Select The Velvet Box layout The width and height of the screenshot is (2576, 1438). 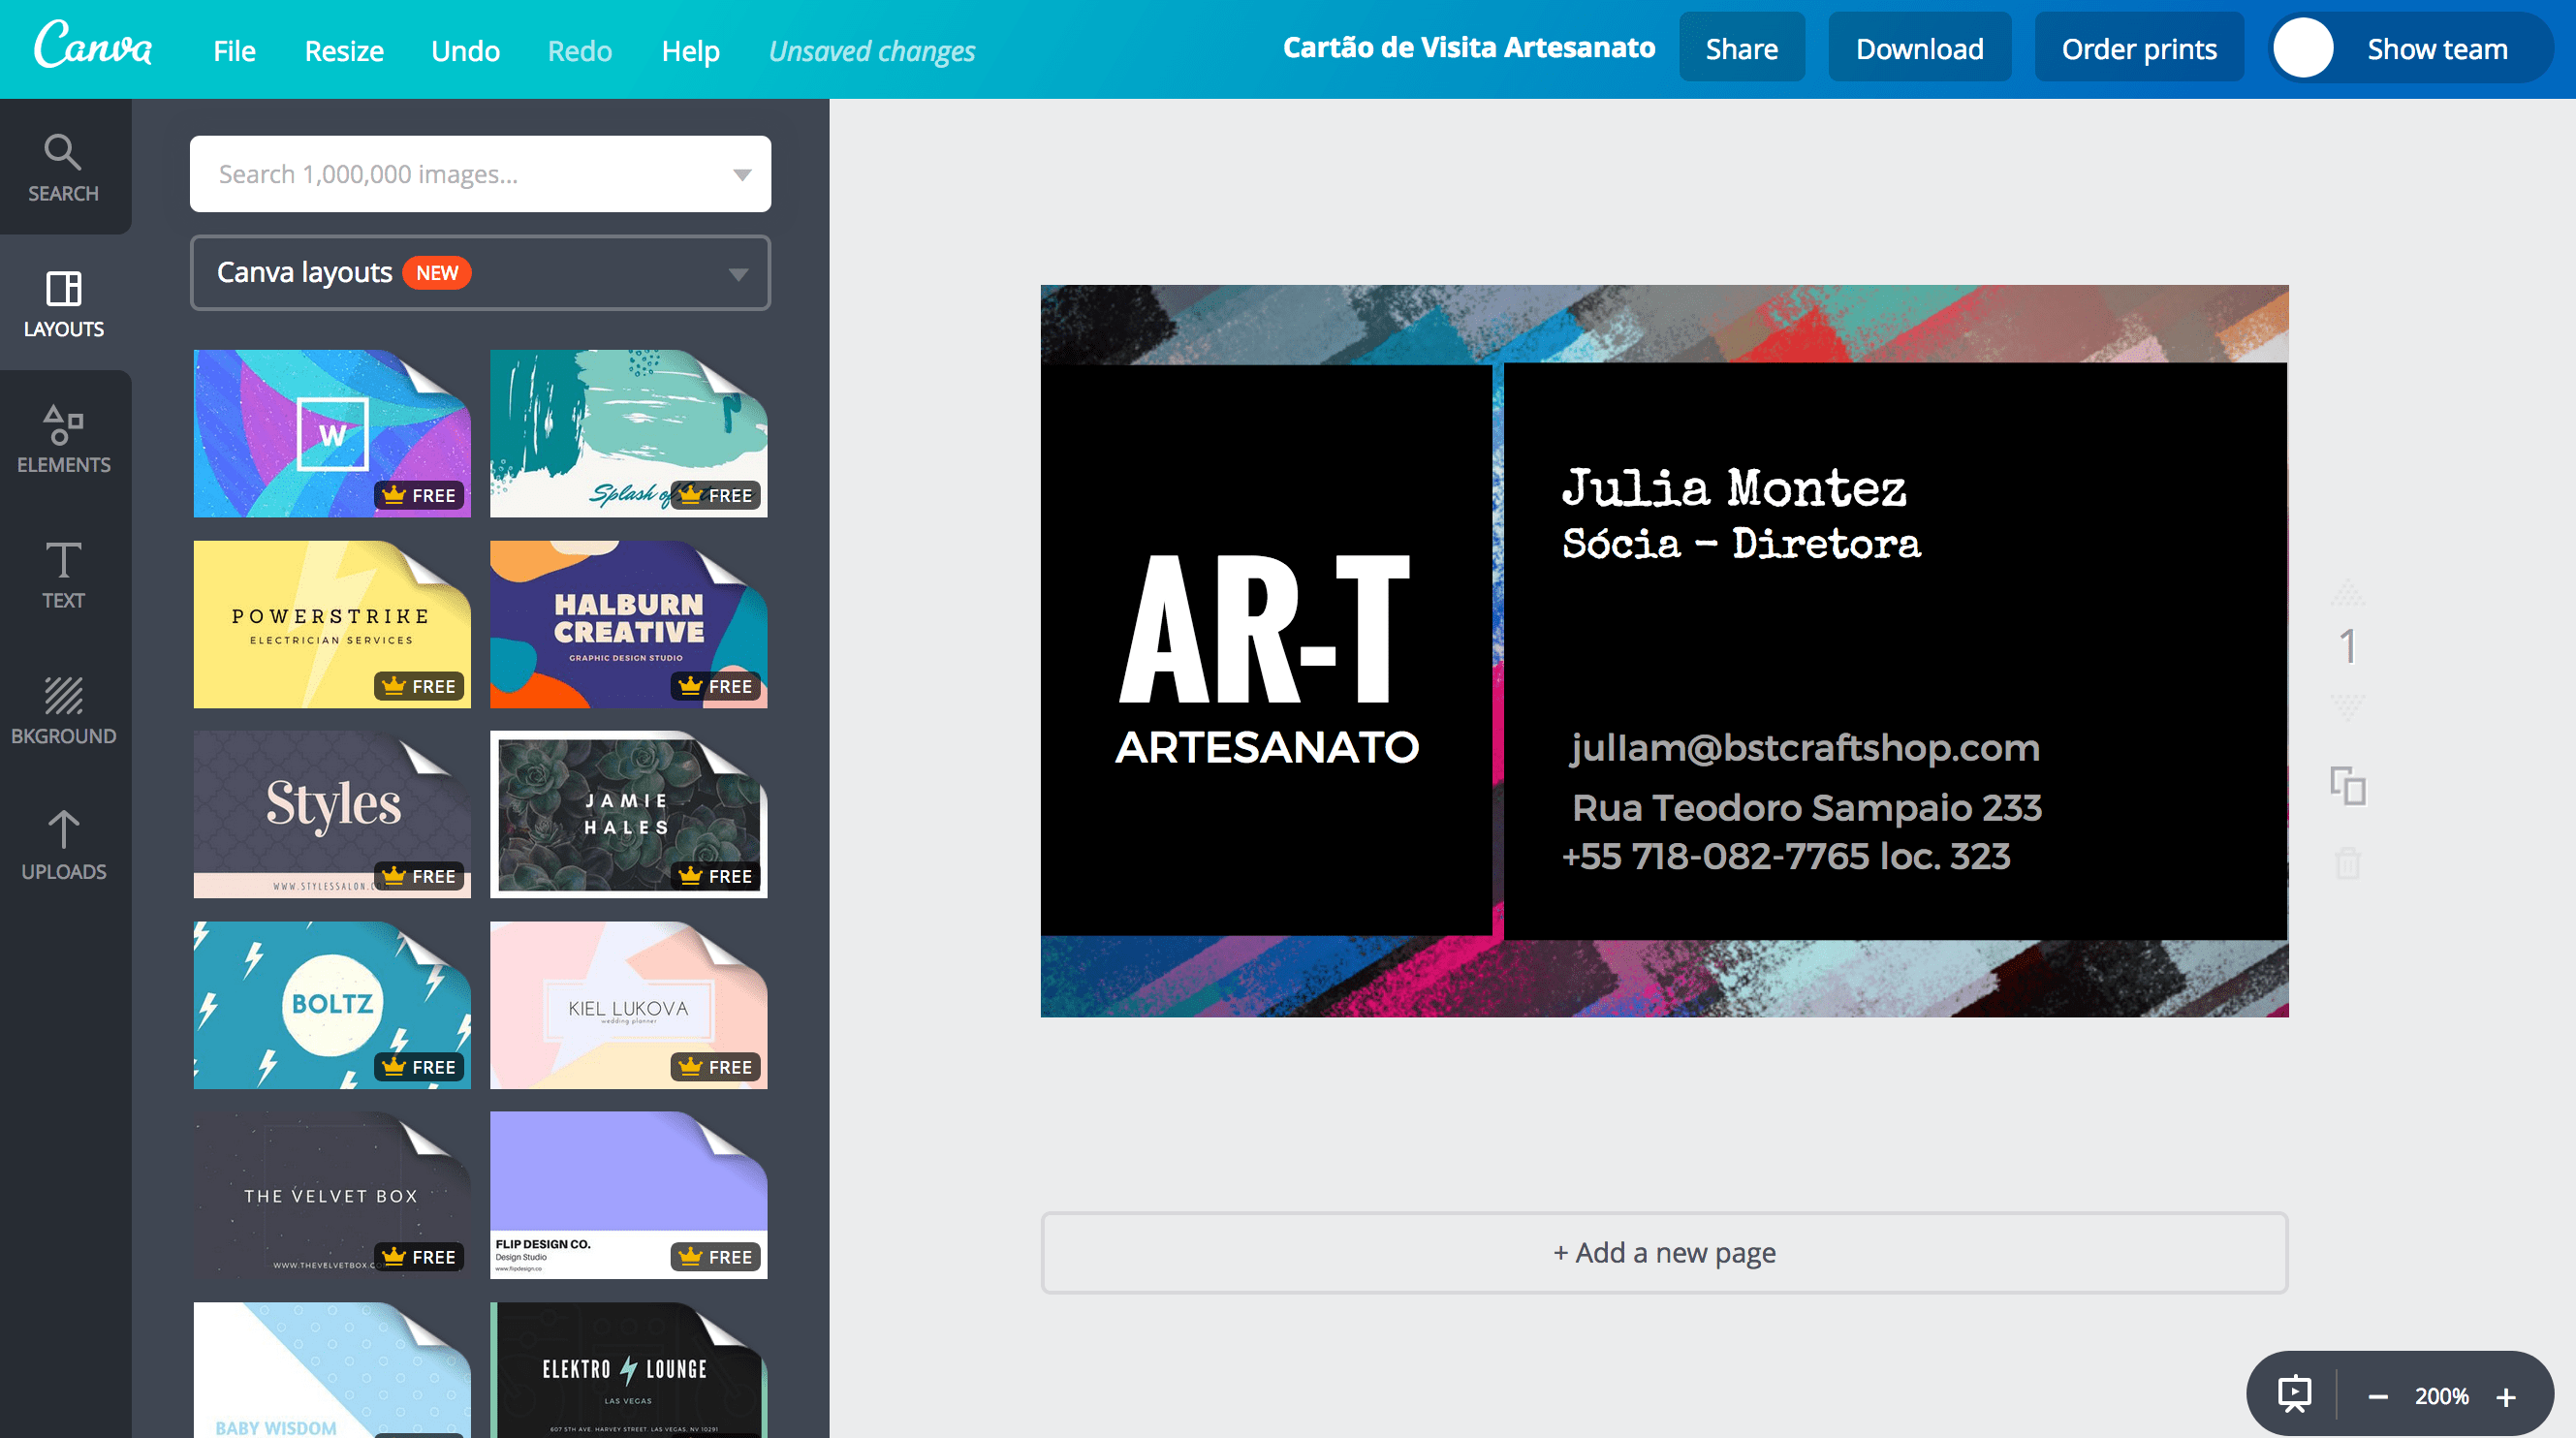(x=332, y=1195)
